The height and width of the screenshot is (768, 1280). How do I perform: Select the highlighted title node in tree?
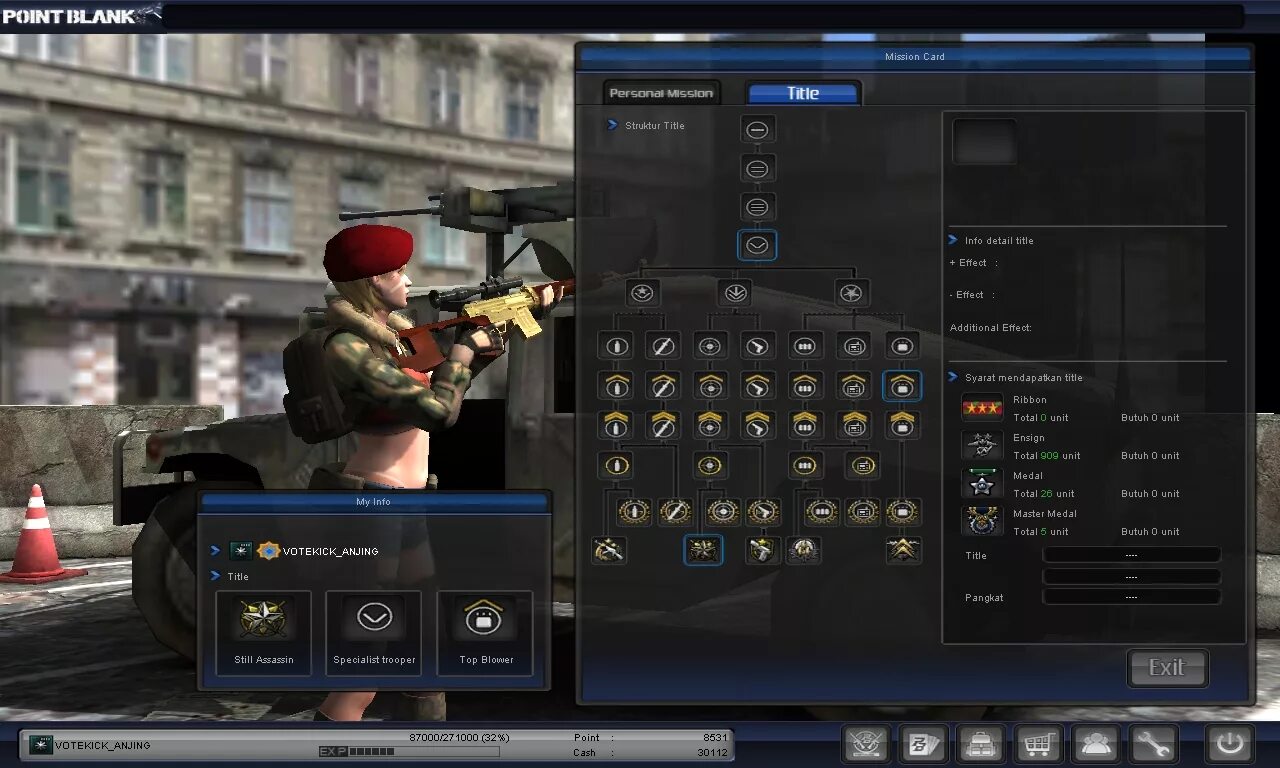[902, 386]
